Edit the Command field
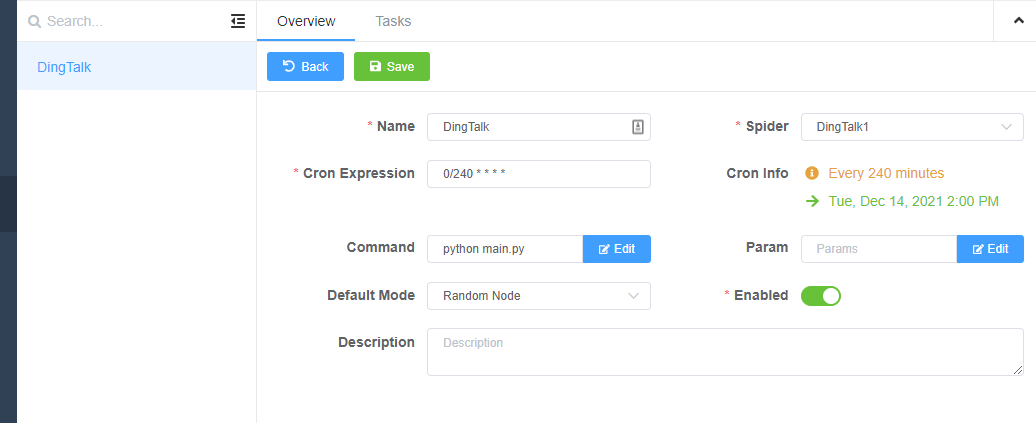This screenshot has width=1036, height=423. coord(616,249)
